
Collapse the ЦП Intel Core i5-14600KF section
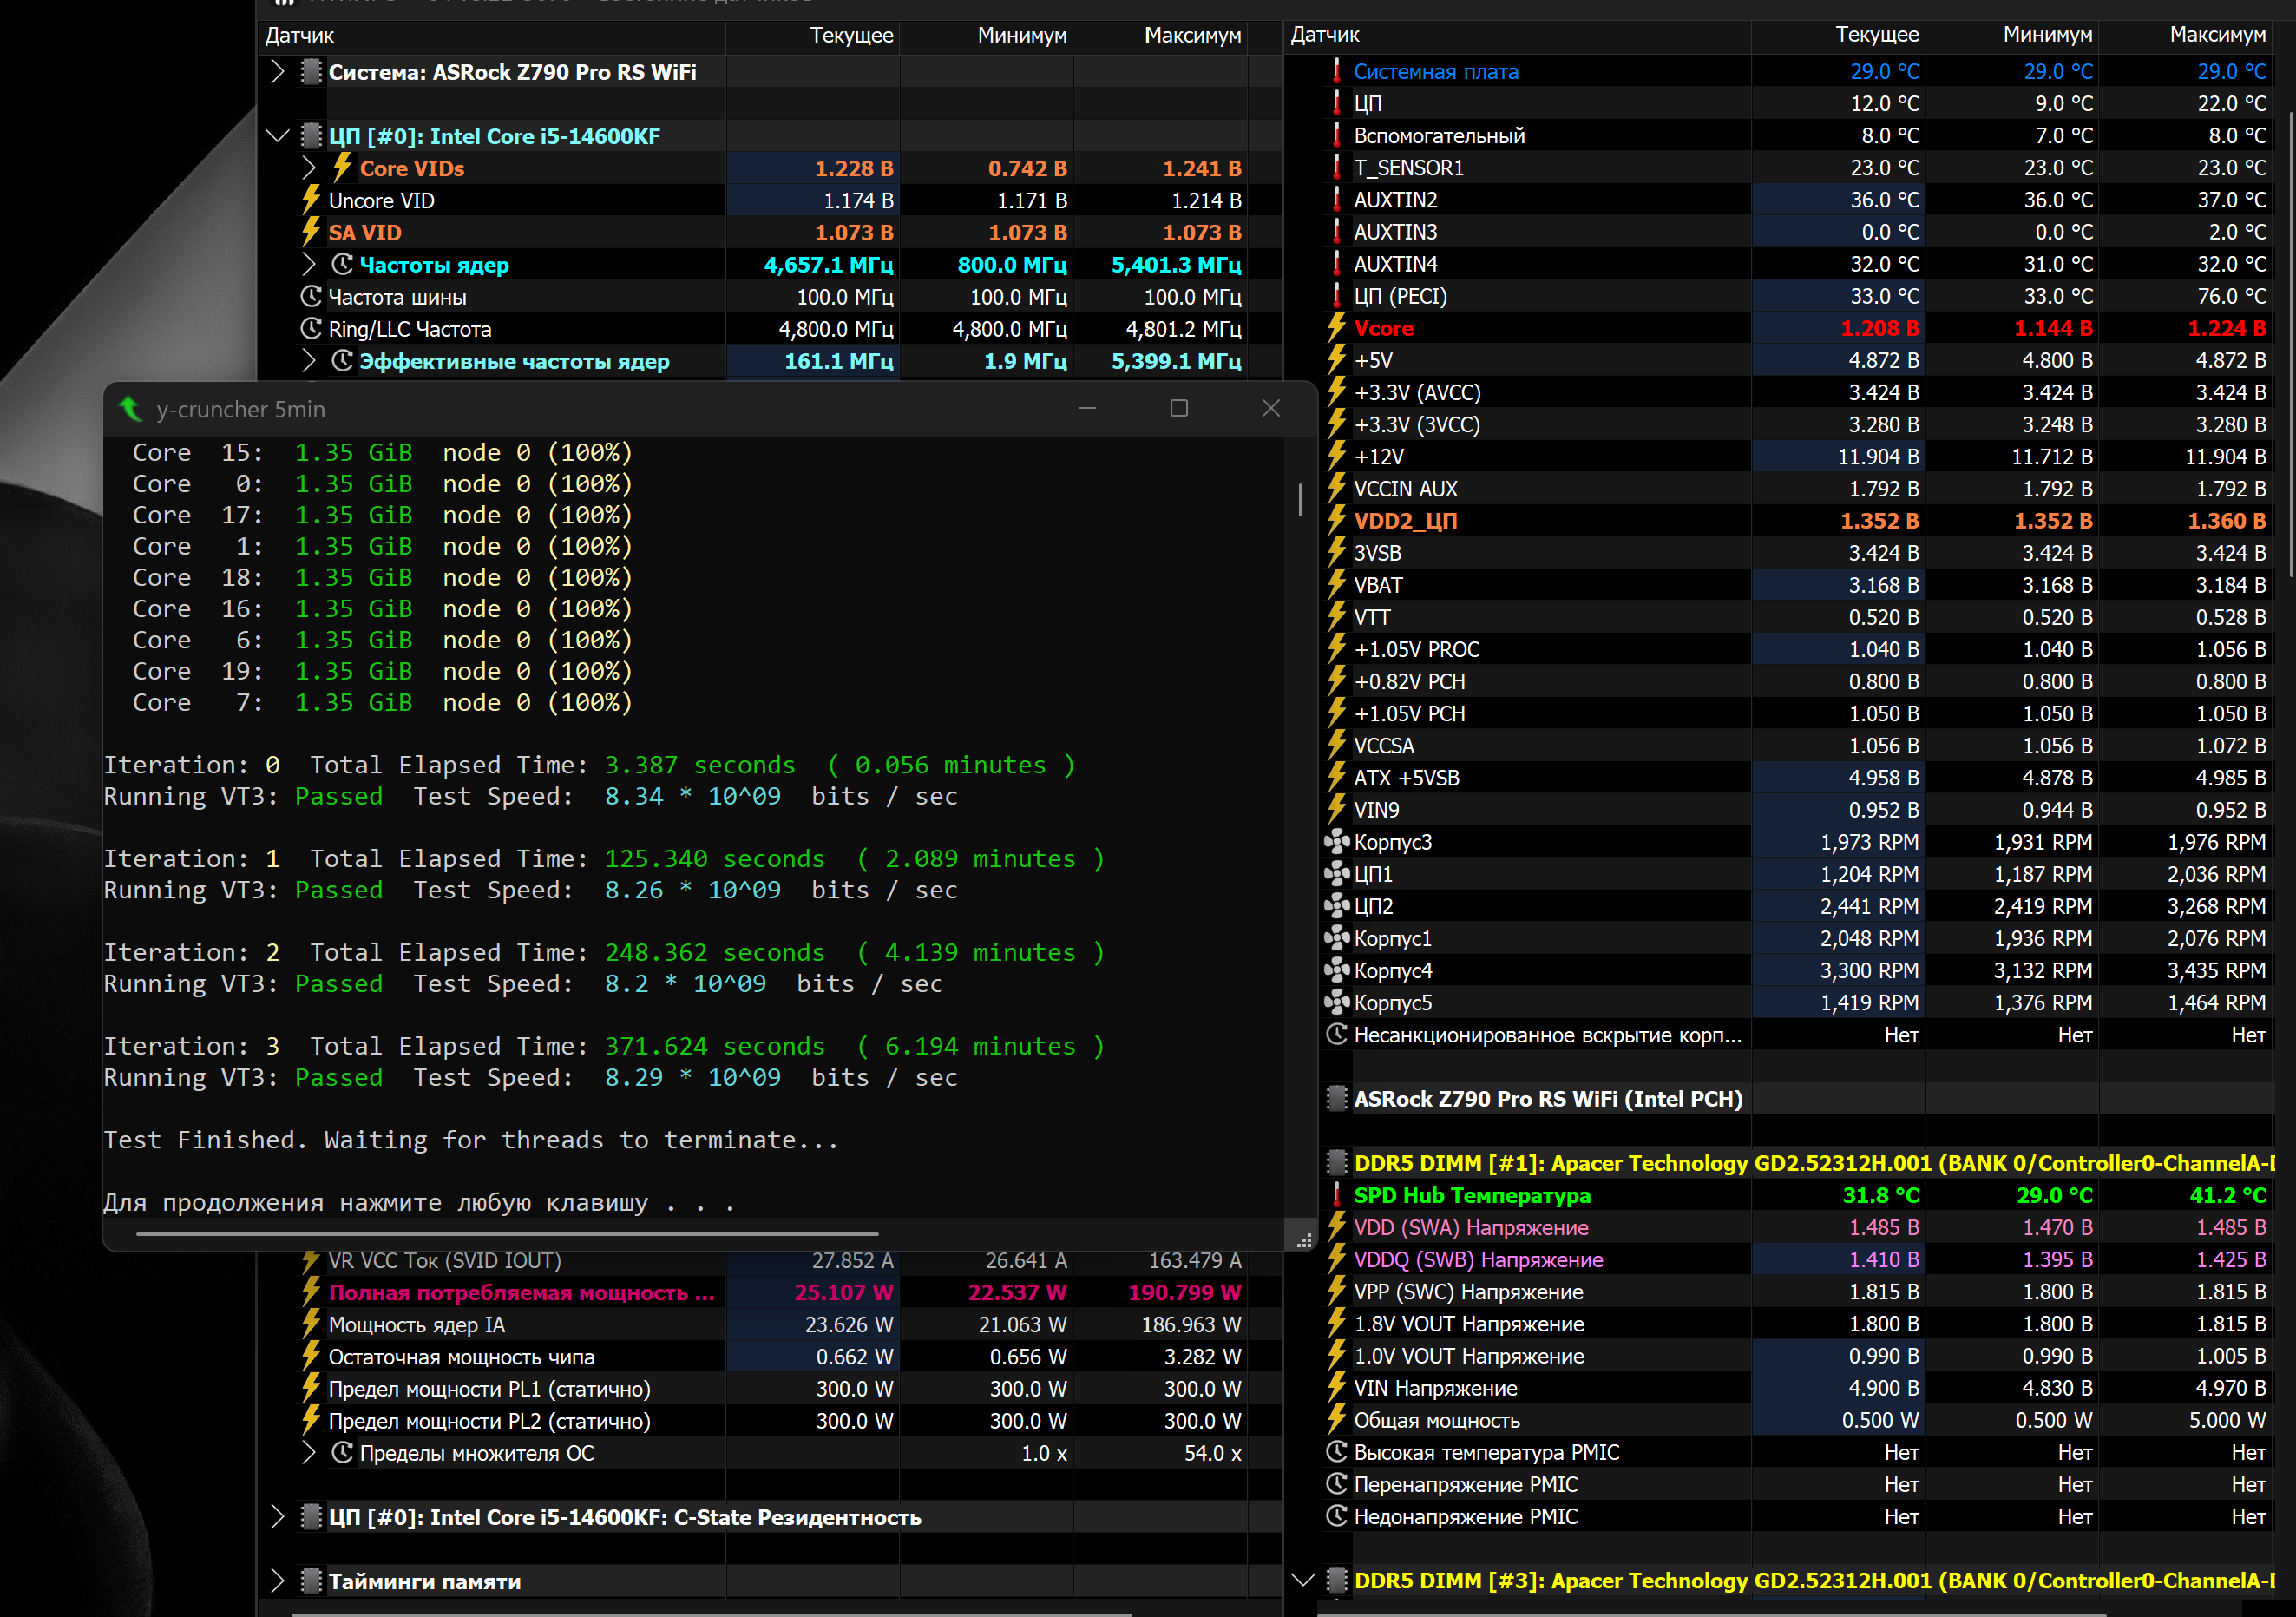pos(277,136)
